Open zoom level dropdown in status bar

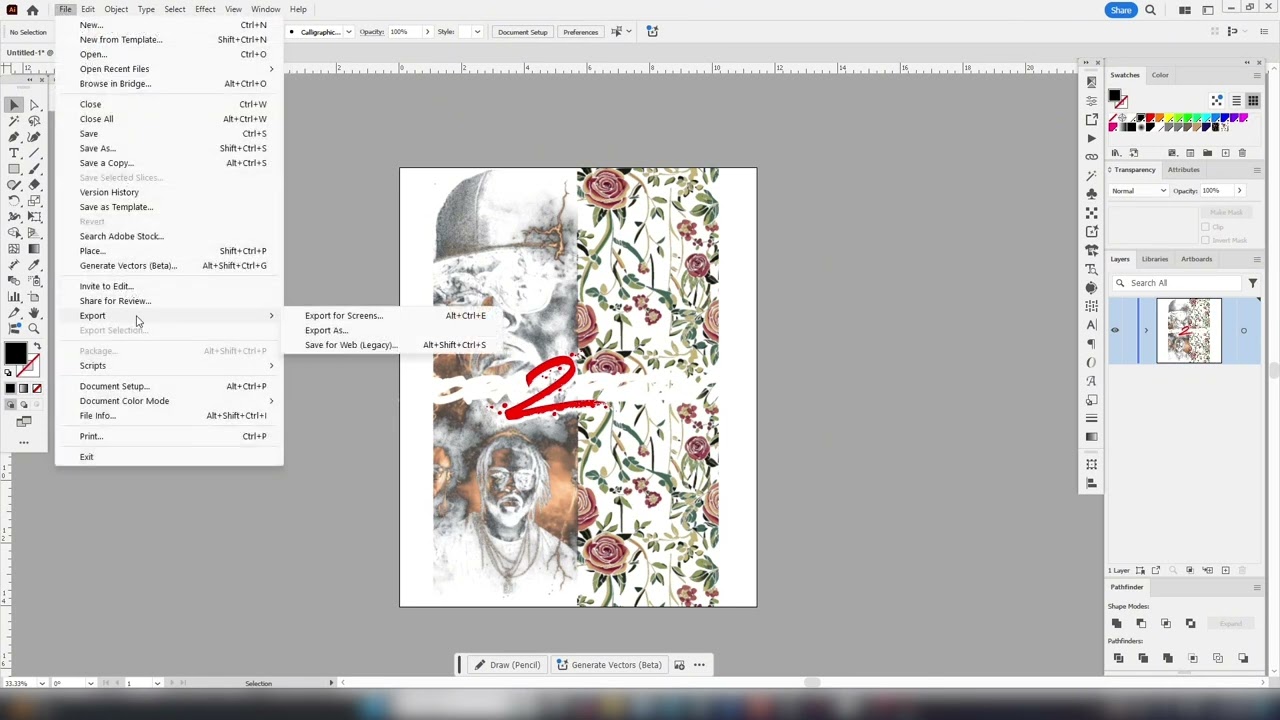42,683
